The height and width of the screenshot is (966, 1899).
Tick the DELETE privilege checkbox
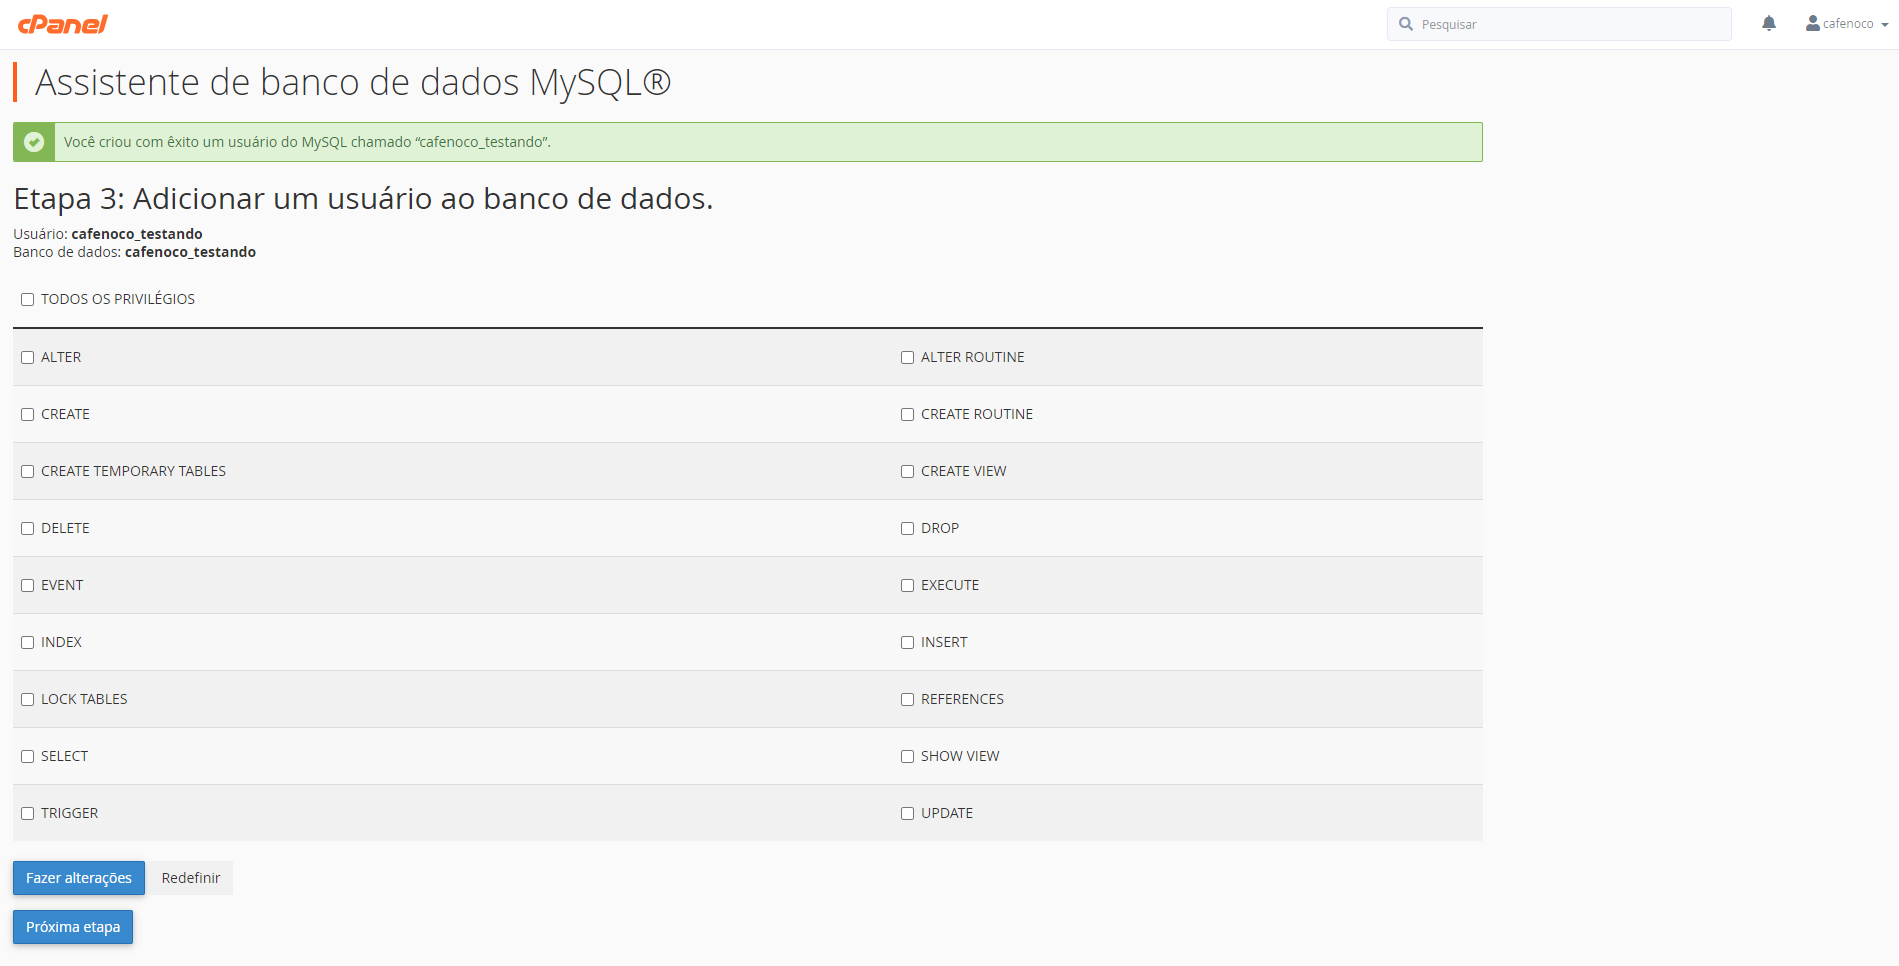tap(28, 528)
